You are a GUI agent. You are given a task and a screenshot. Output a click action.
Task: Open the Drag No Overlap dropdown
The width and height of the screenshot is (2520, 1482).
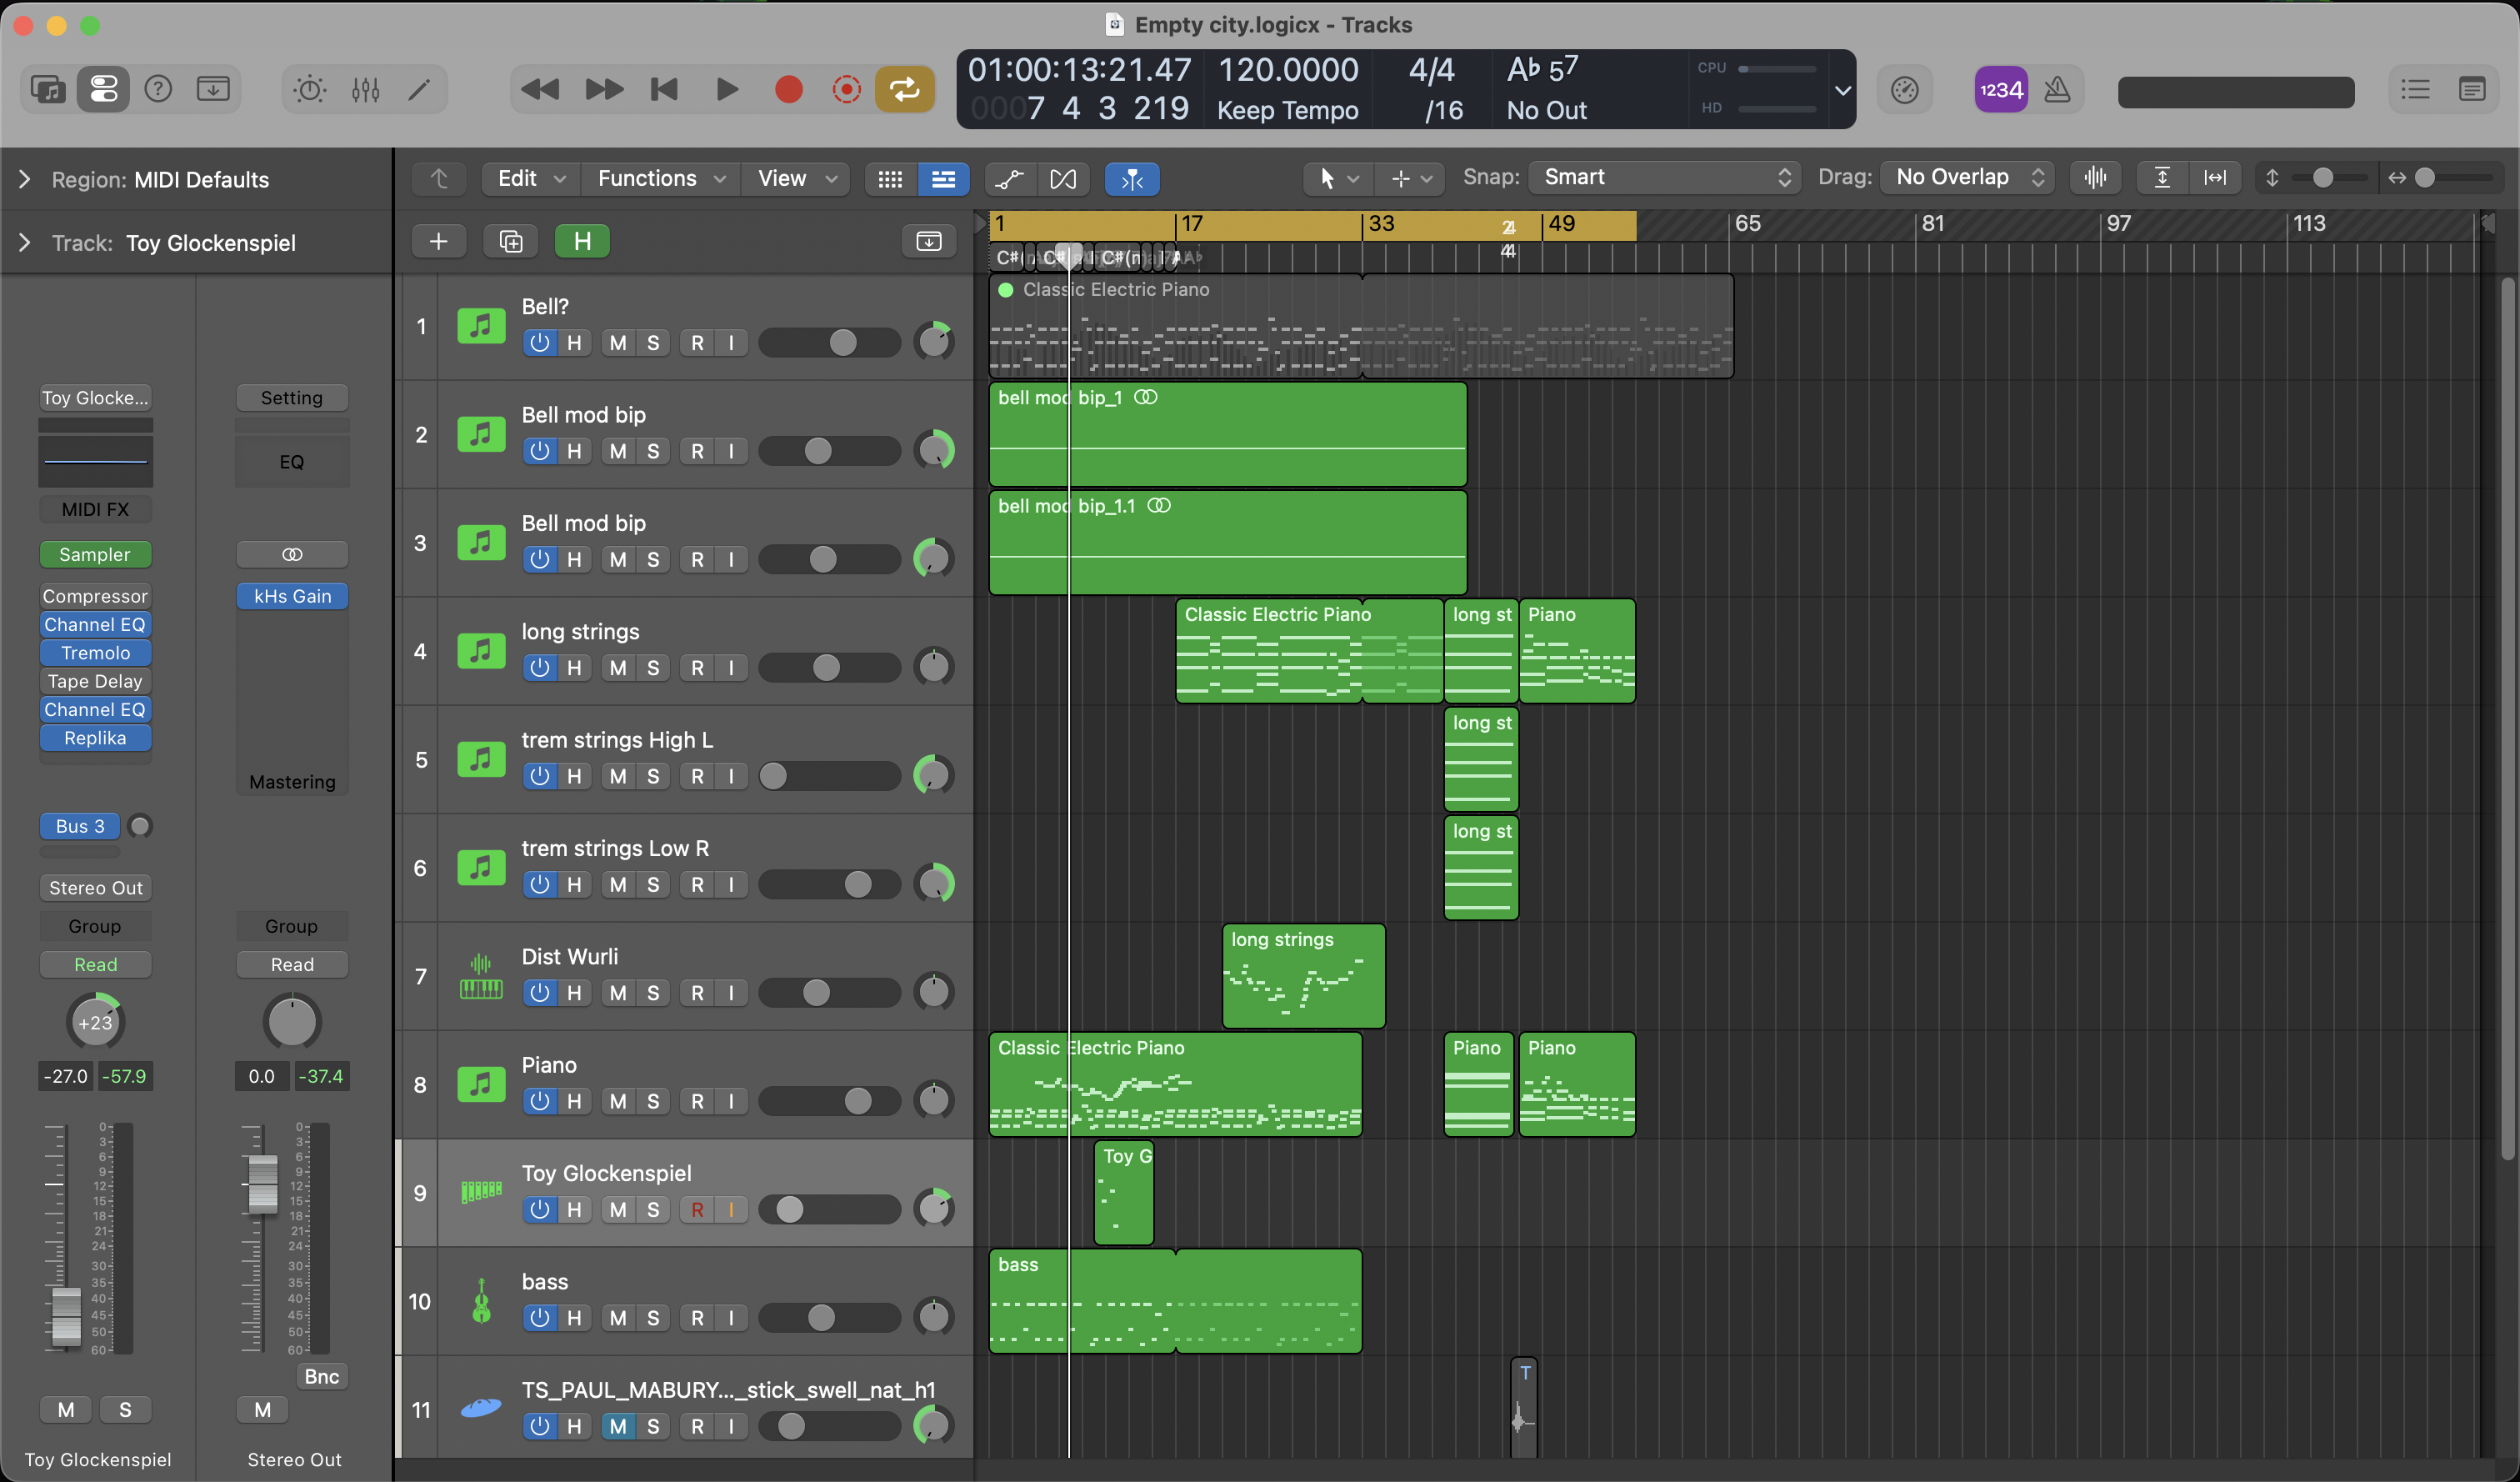pos(1967,178)
